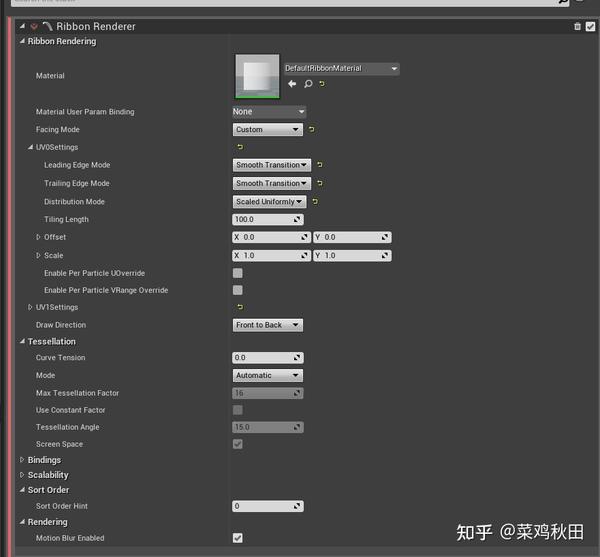Toggle Motion Blur Enabled checkbox
Image resolution: width=600 pixels, height=557 pixels.
[238, 538]
